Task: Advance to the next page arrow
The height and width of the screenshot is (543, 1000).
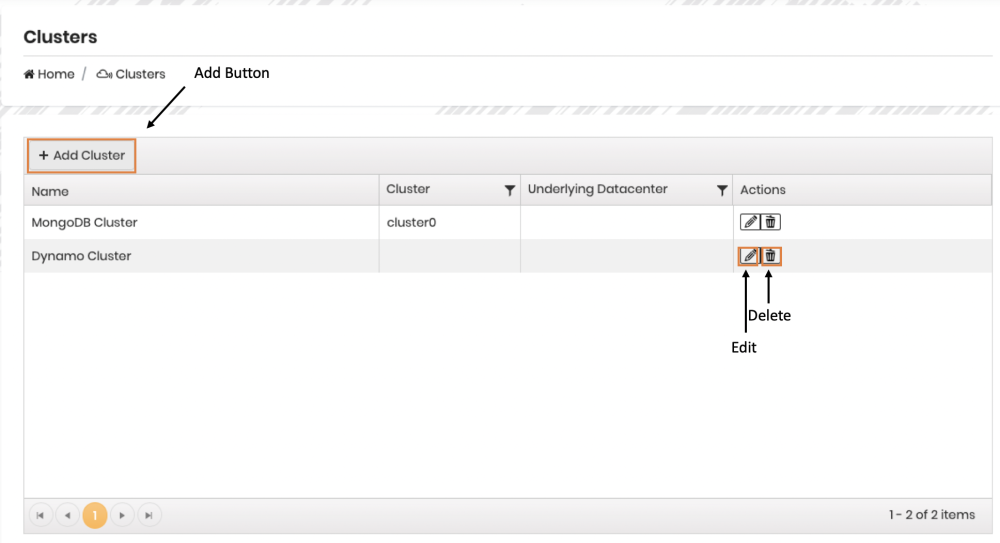Action: (121, 515)
